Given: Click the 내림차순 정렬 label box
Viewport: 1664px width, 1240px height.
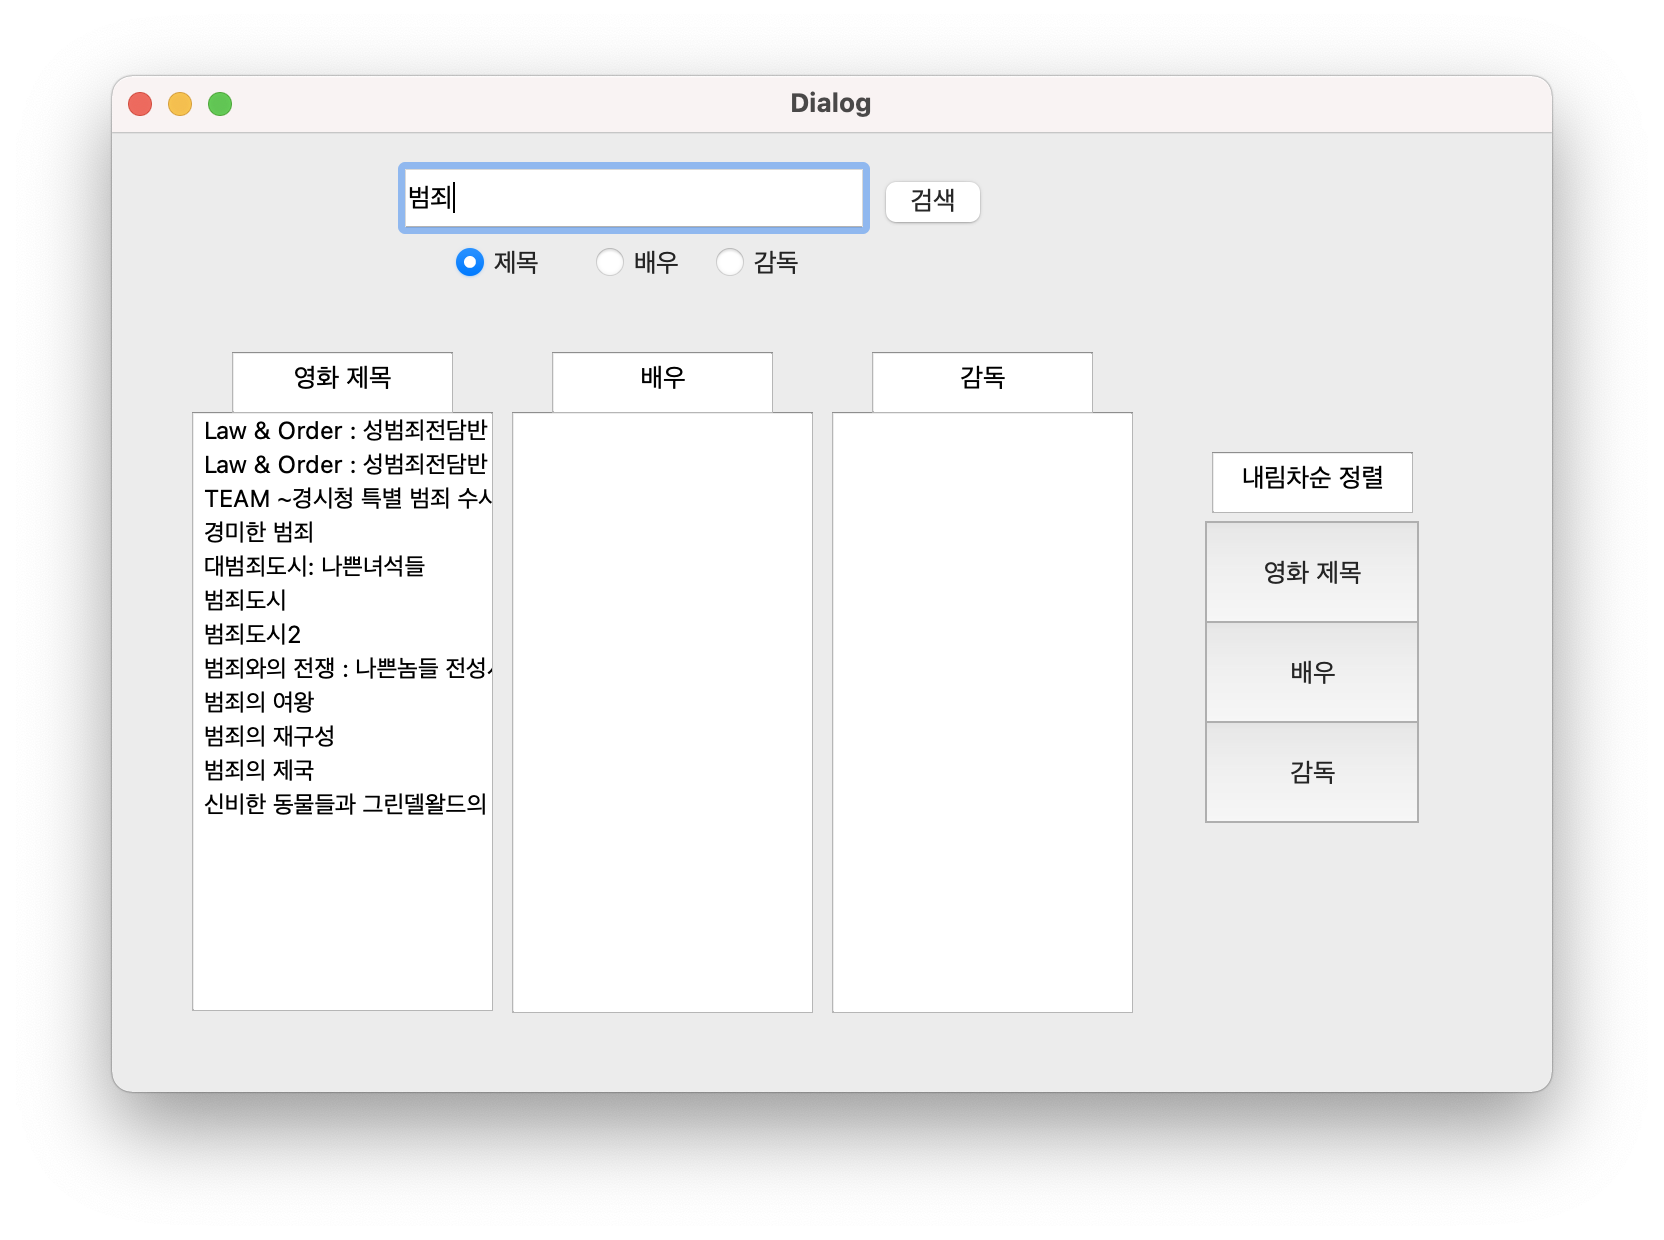Looking at the screenshot, I should 1312,482.
